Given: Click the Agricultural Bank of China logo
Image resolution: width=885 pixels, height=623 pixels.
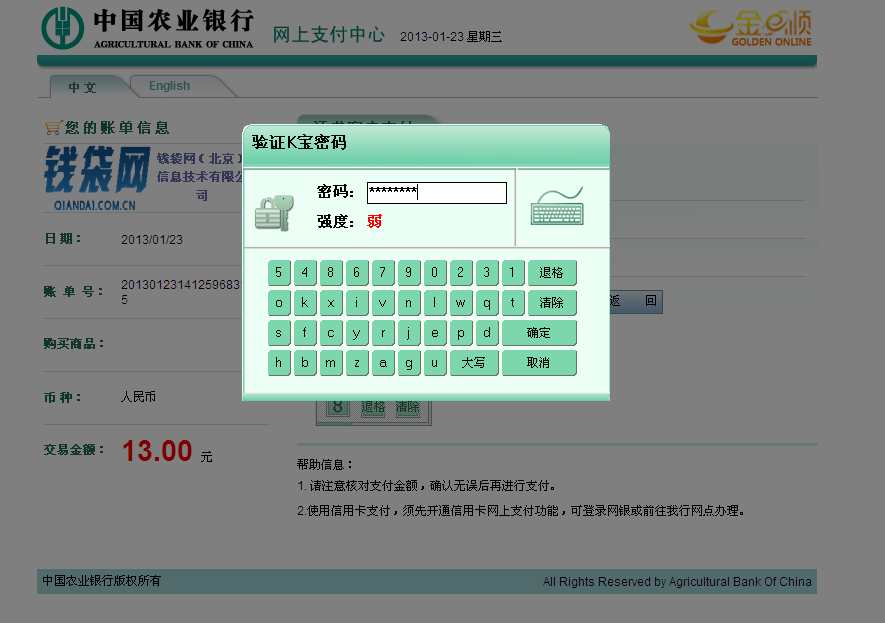Looking at the screenshot, I should [x=148, y=28].
